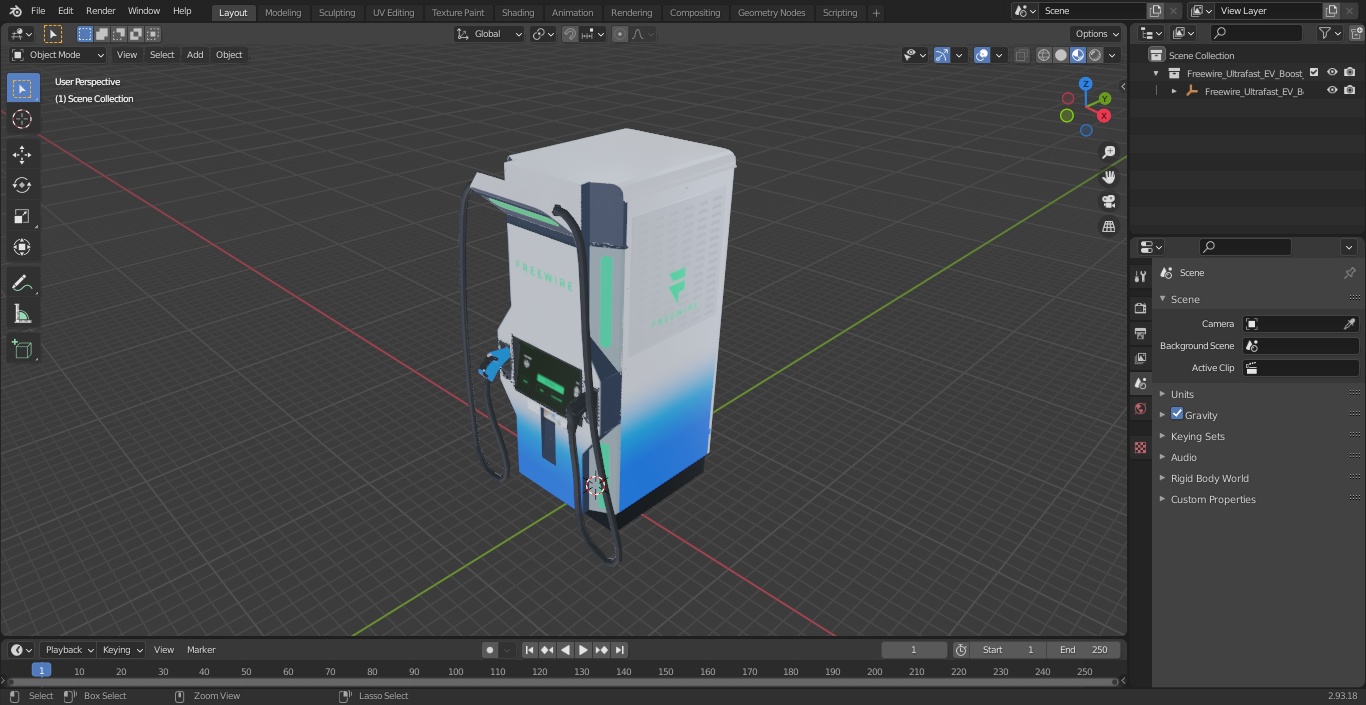Open the Object Mode dropdown

[x=58, y=55]
